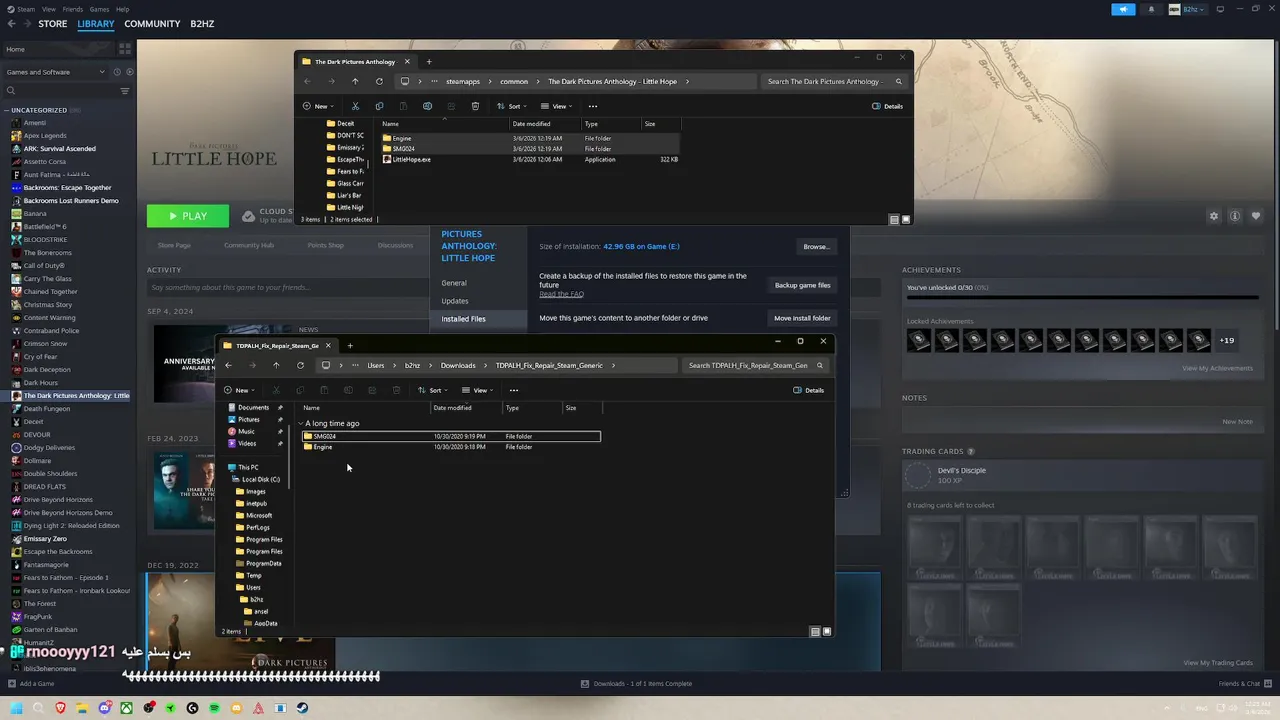Screen dimensions: 1280x720
Task: Open Friends & Chat in Steam
Action: [1244, 684]
